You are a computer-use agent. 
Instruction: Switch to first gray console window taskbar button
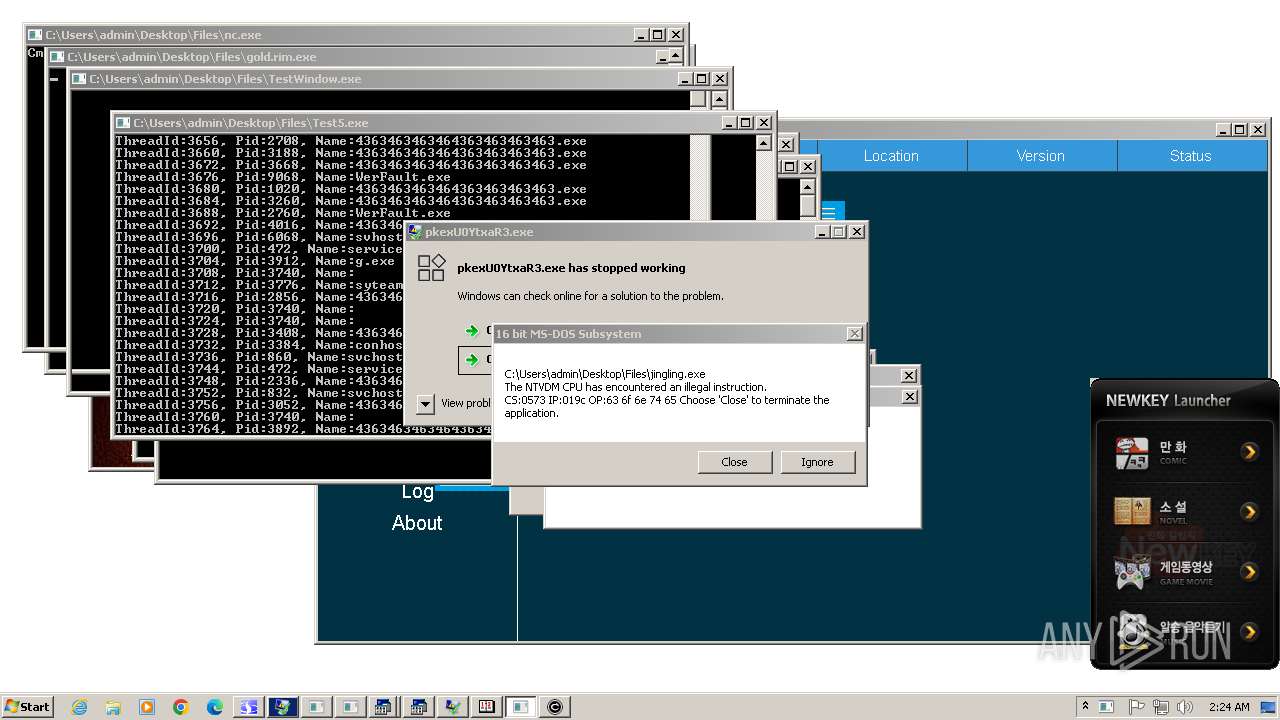click(317, 707)
